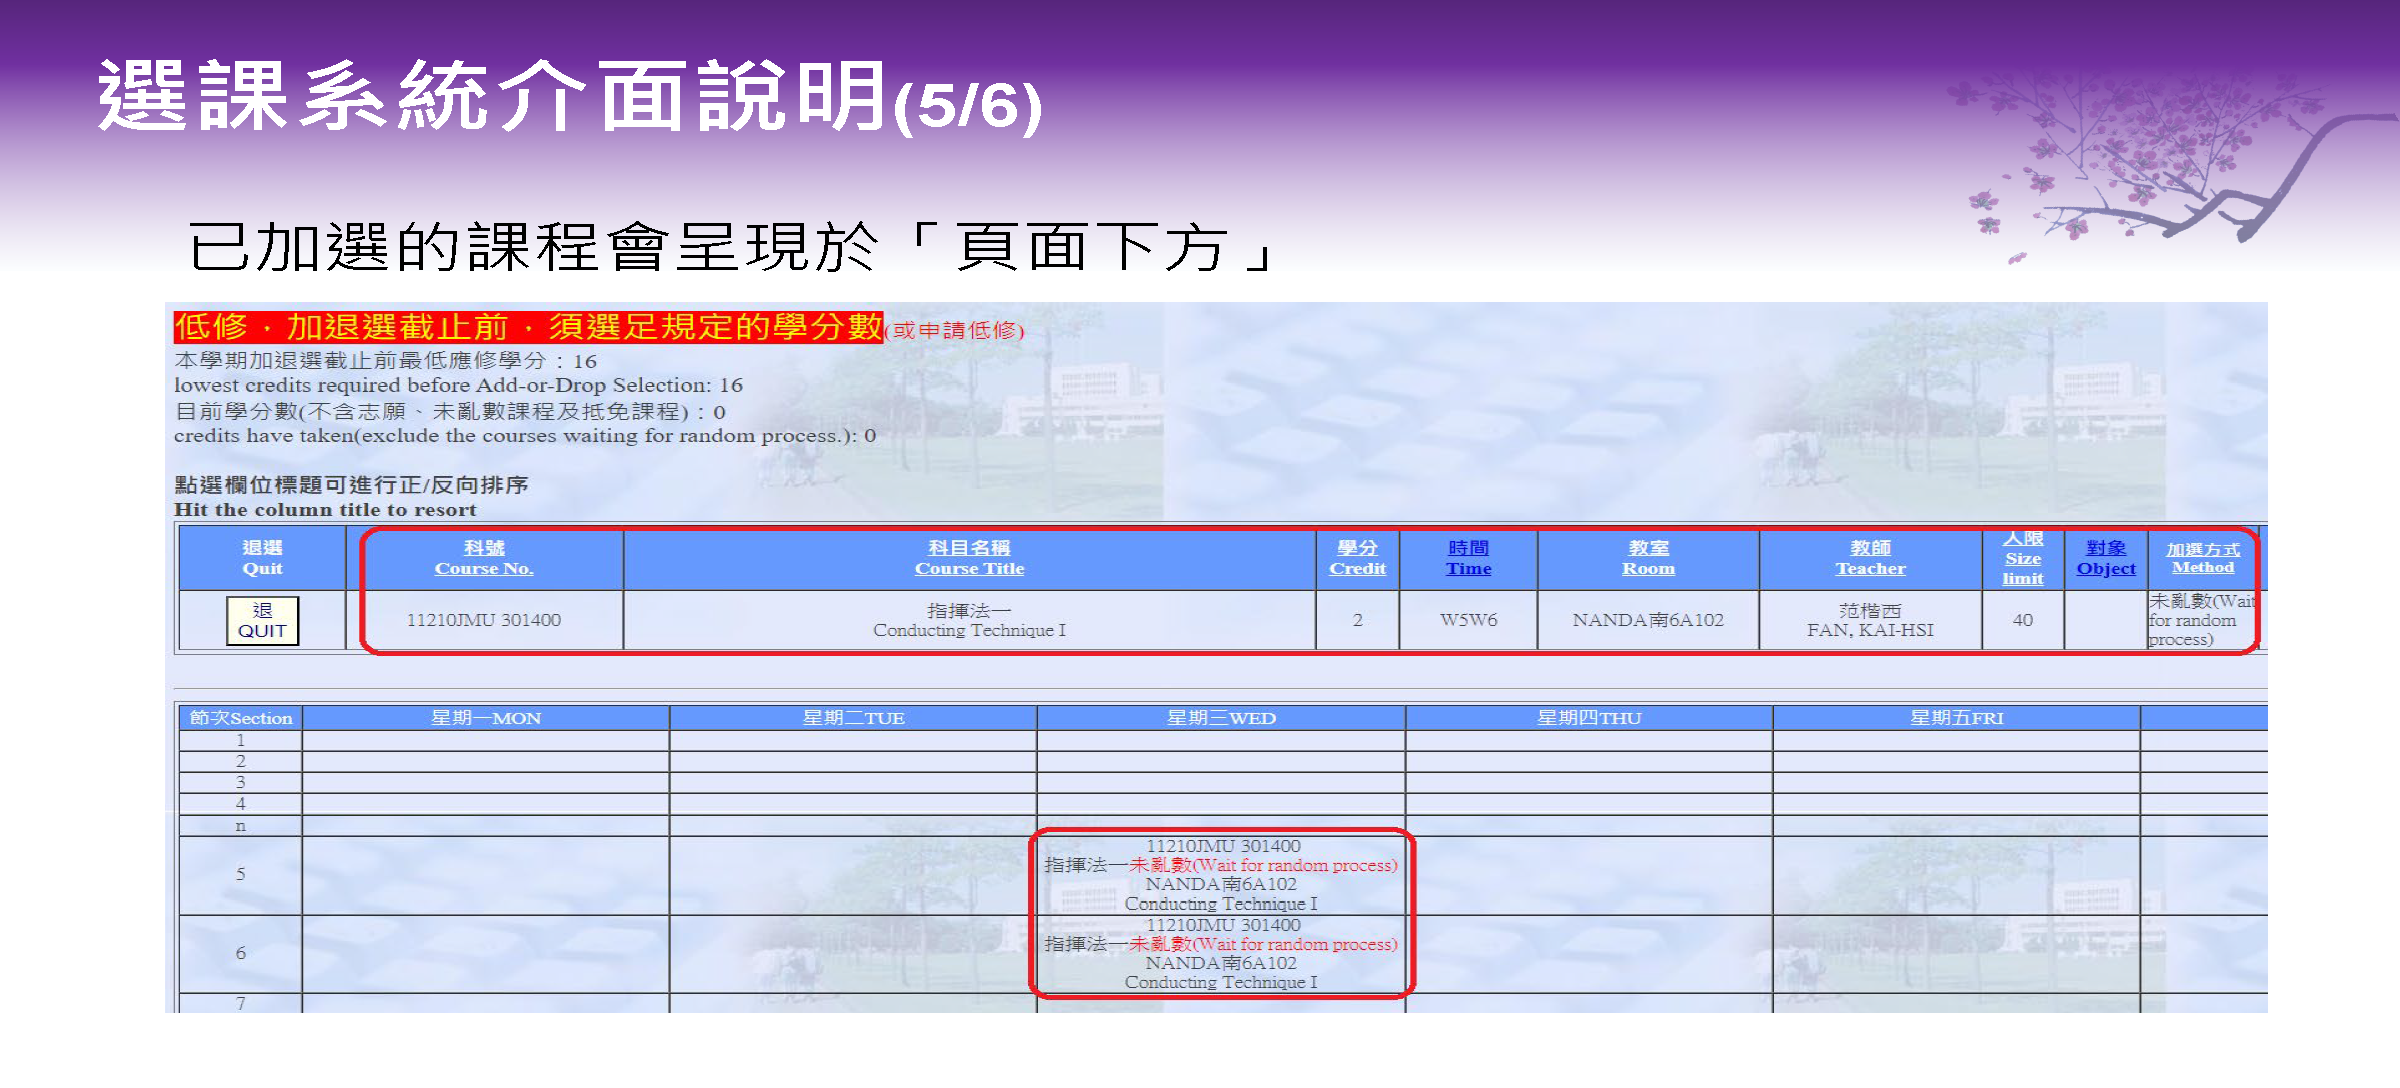Select section number 6 in timetable
The image size is (2400, 1088).
[240, 954]
